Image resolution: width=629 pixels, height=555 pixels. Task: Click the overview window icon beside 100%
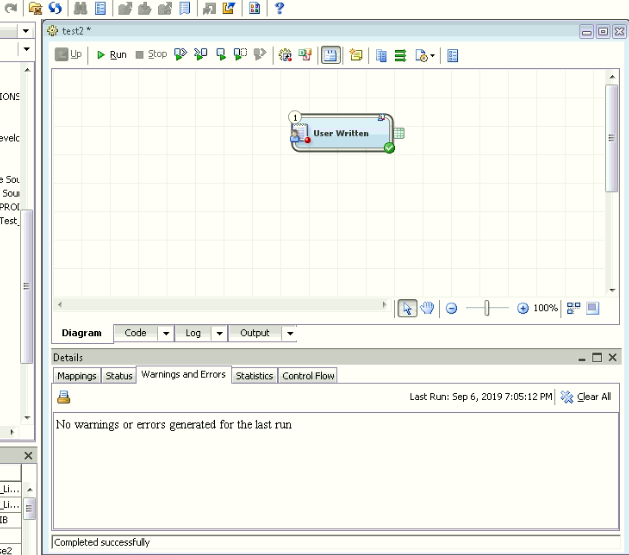coord(592,308)
